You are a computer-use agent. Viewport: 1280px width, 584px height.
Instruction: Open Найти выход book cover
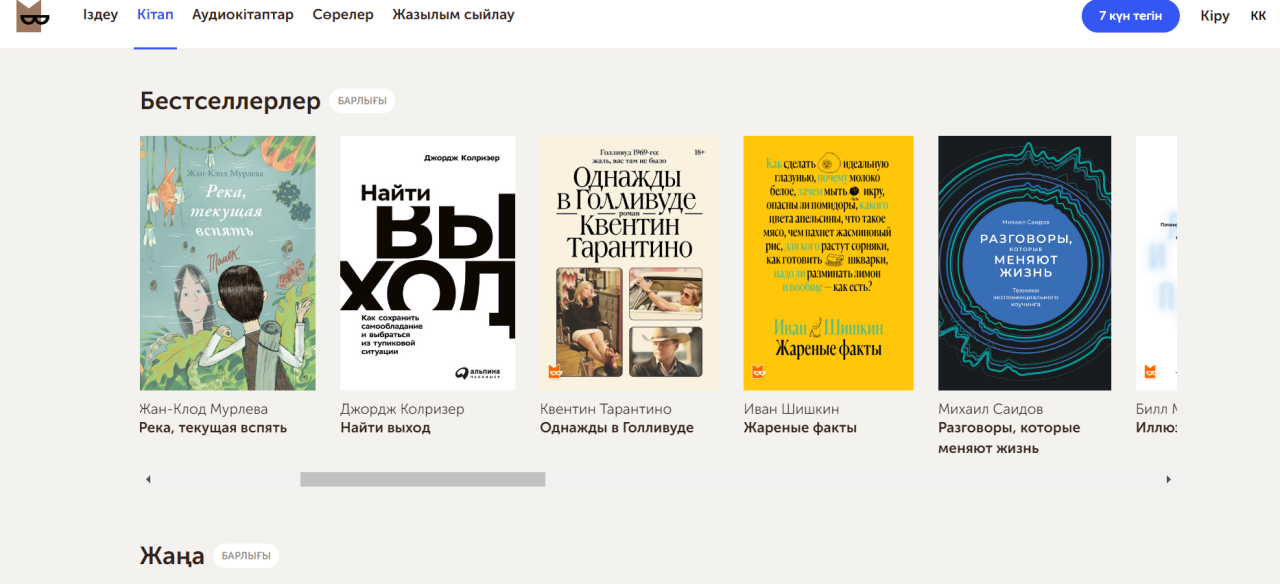pyautogui.click(x=428, y=263)
